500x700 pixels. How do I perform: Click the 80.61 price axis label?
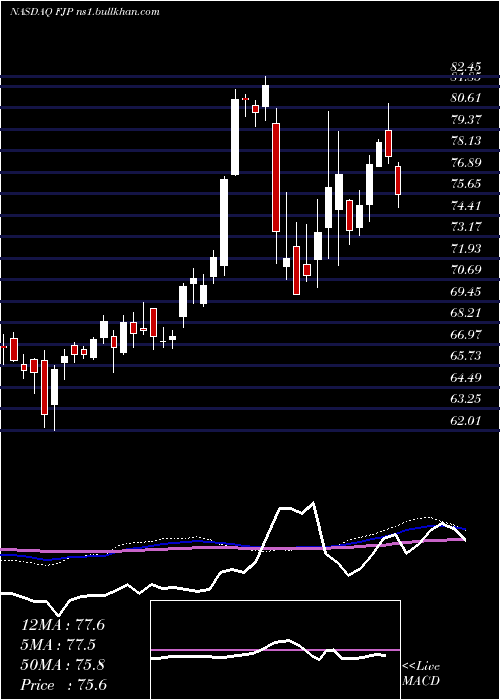click(466, 98)
